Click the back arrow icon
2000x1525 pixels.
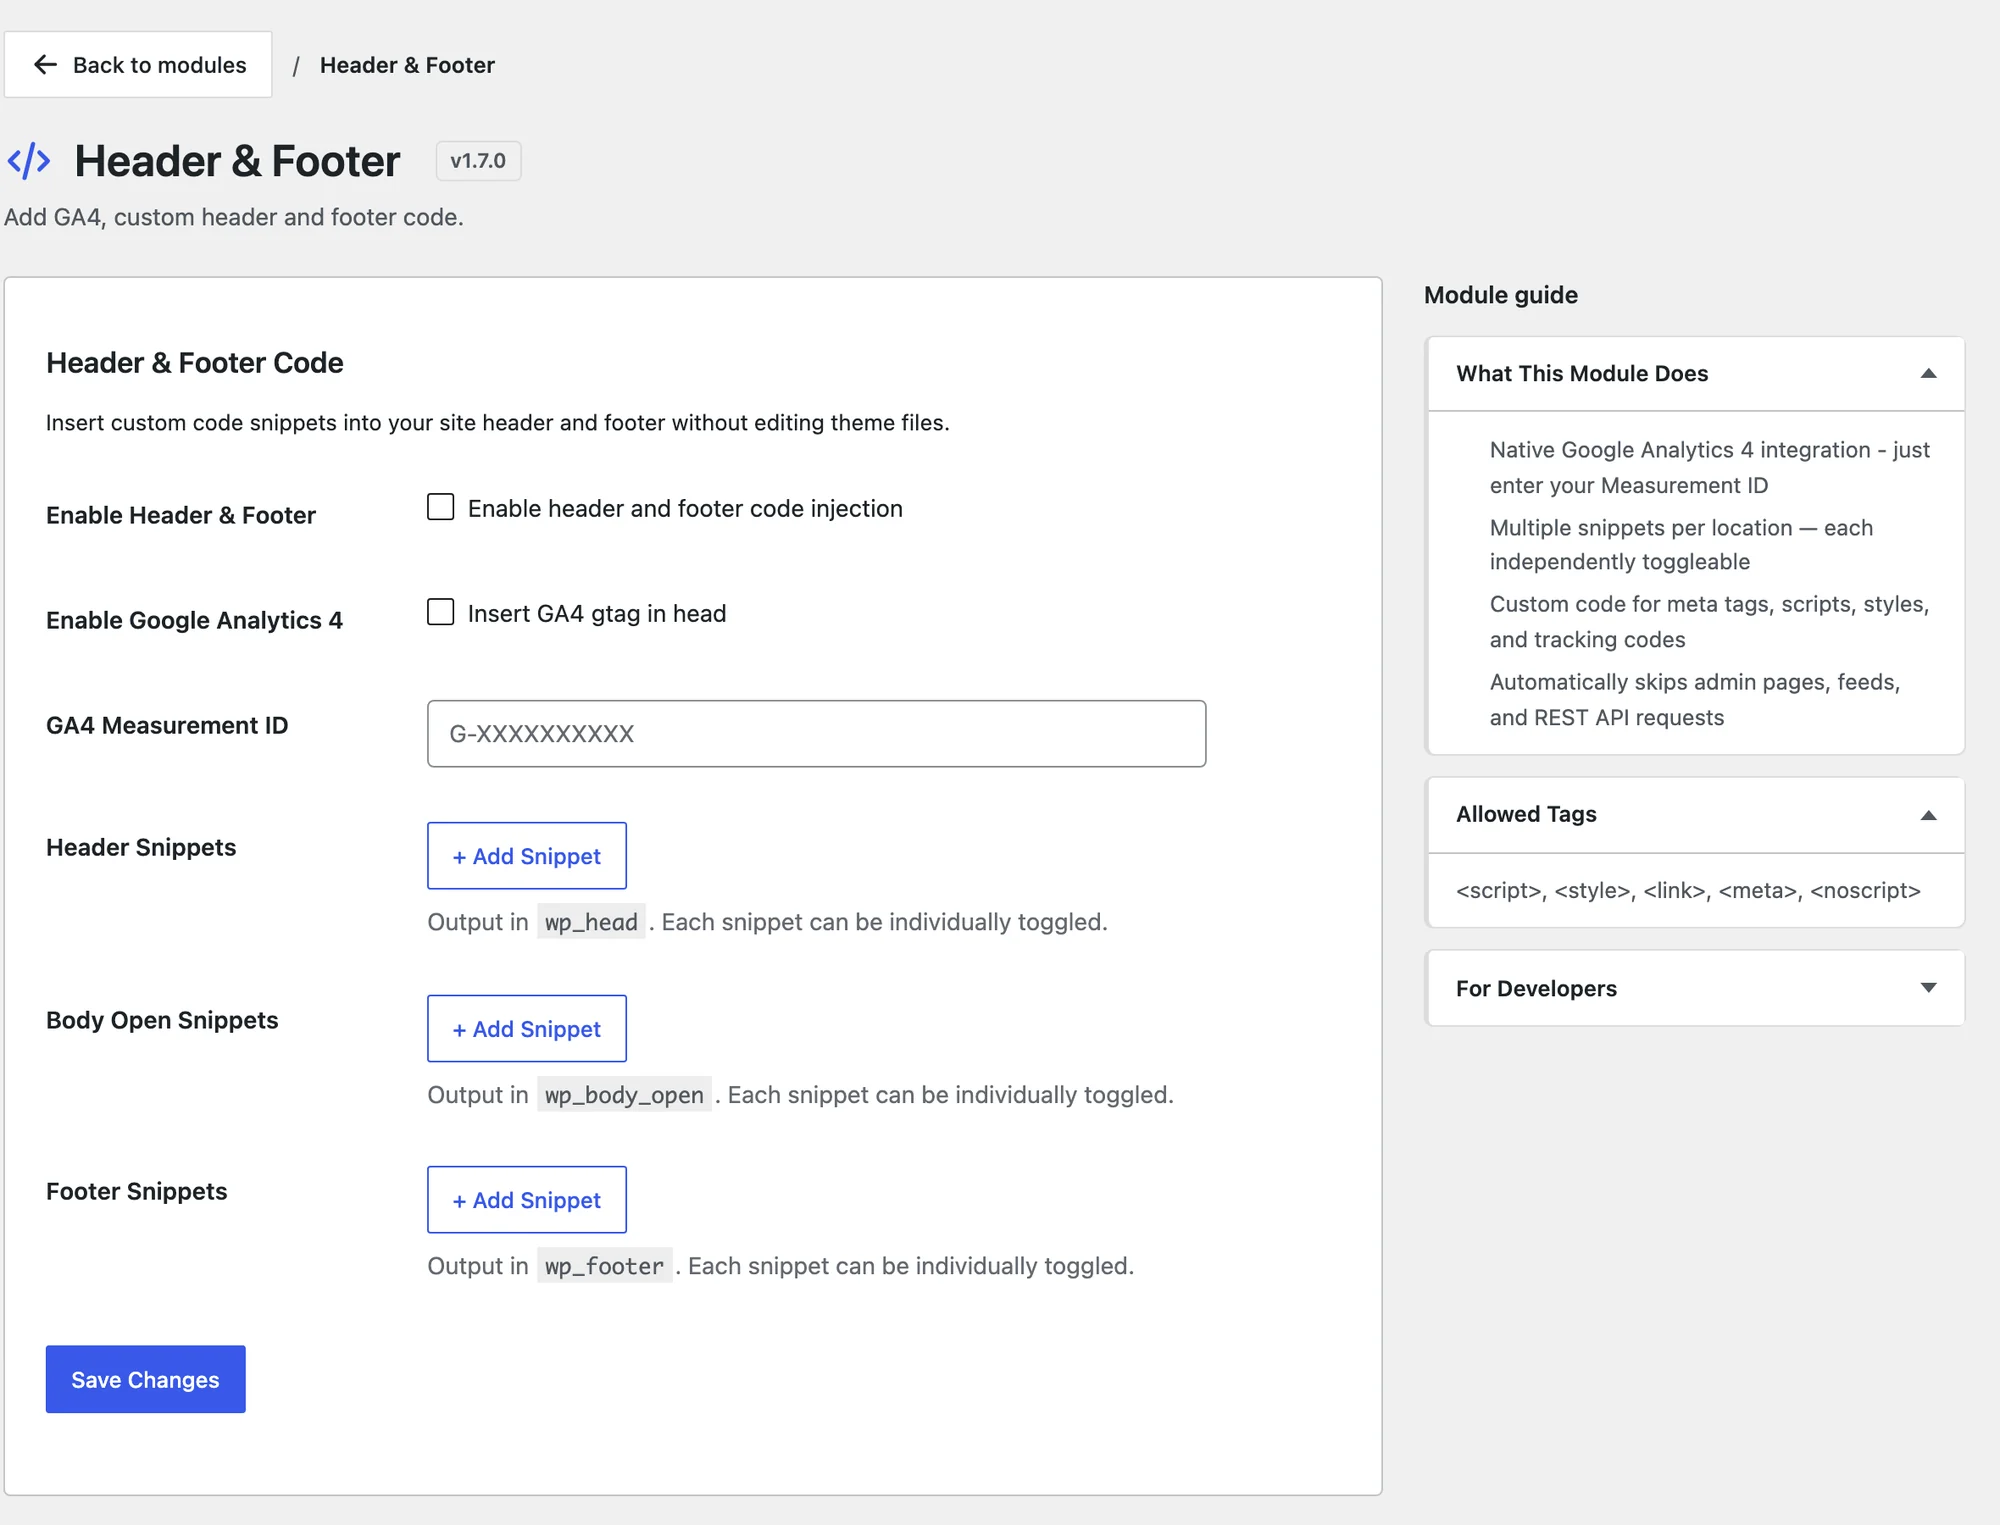(x=45, y=65)
